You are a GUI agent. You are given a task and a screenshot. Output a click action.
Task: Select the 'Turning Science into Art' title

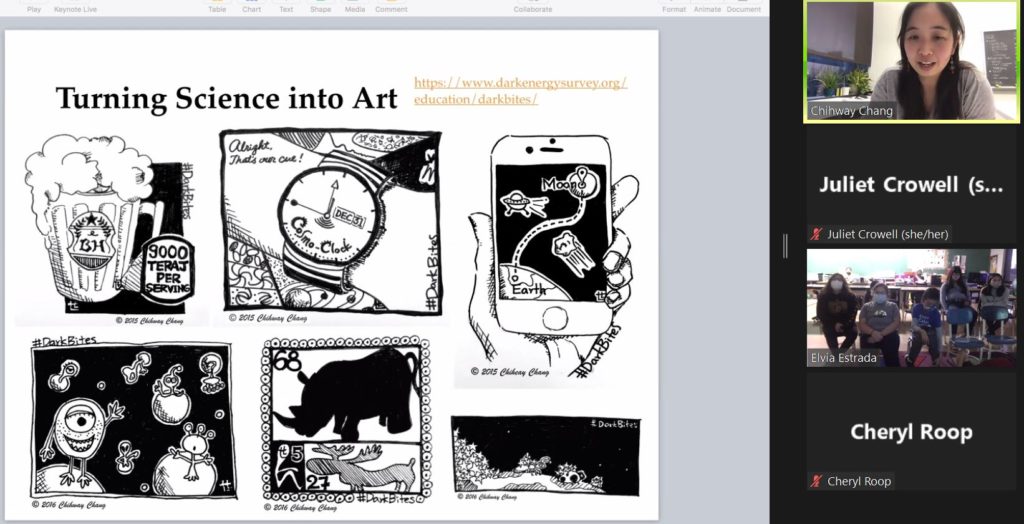[x=227, y=99]
